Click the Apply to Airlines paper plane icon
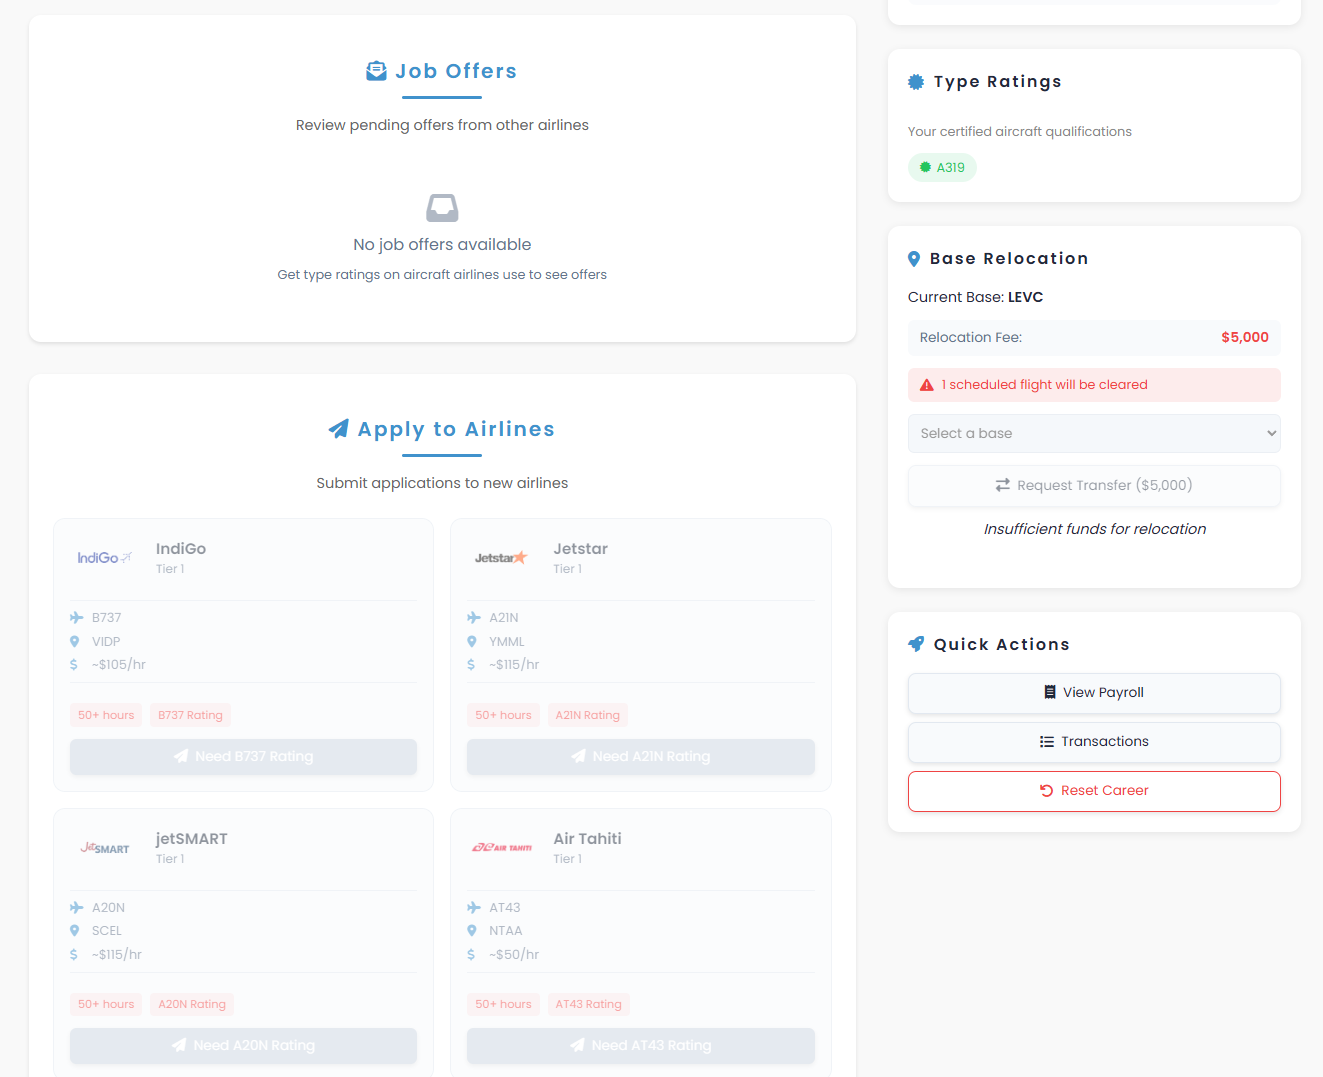 click(339, 429)
